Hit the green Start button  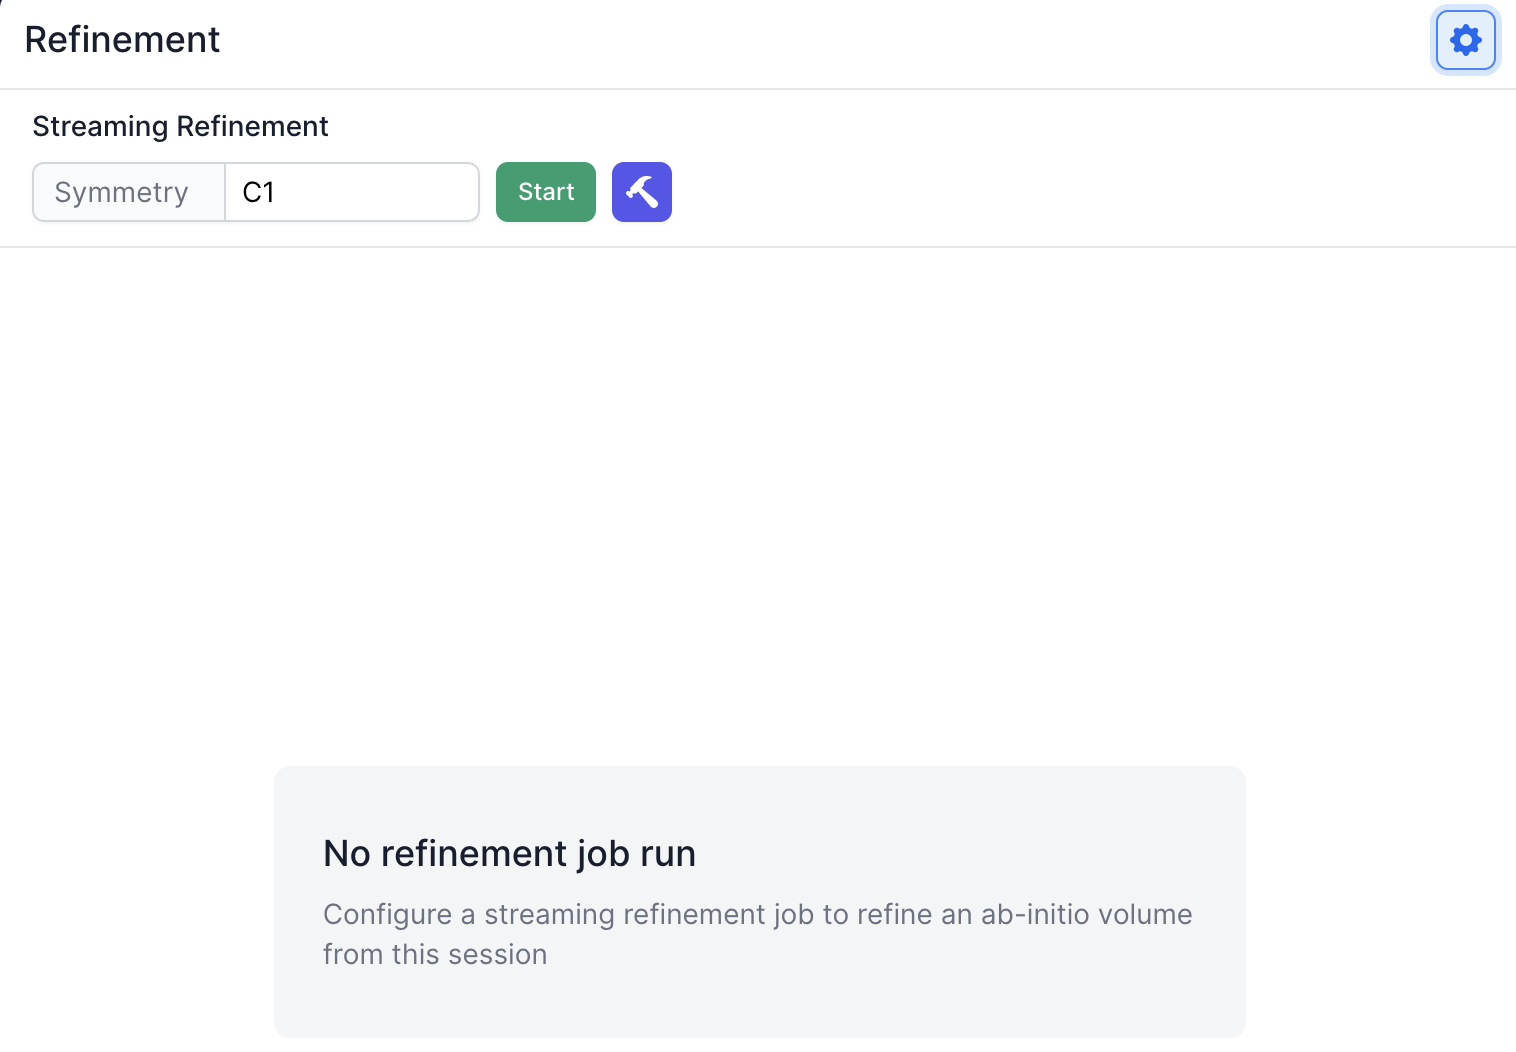coord(546,192)
